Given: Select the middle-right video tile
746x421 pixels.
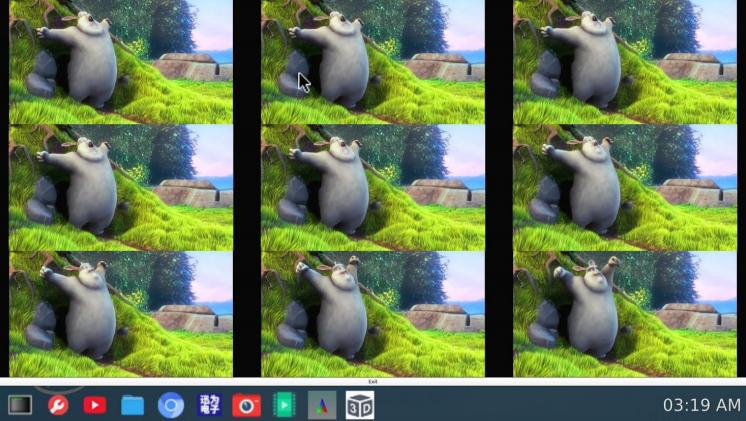Looking at the screenshot, I should (625, 188).
